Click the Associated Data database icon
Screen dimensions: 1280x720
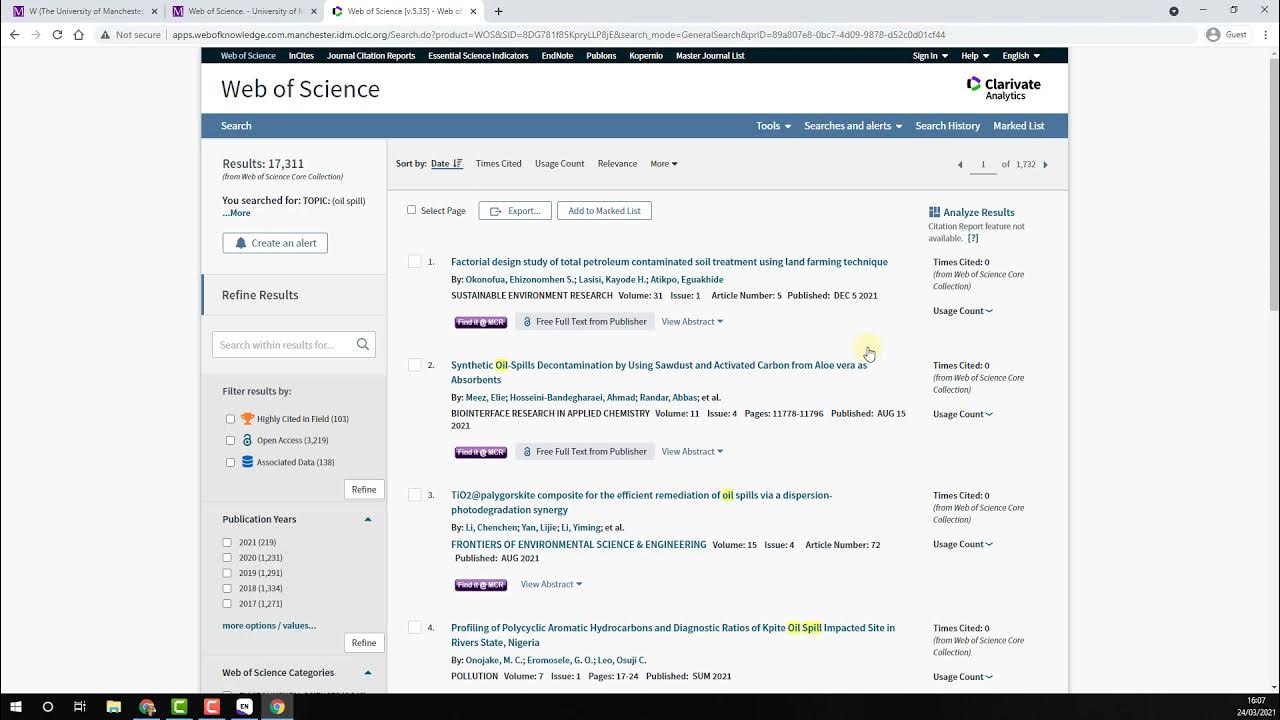point(247,462)
